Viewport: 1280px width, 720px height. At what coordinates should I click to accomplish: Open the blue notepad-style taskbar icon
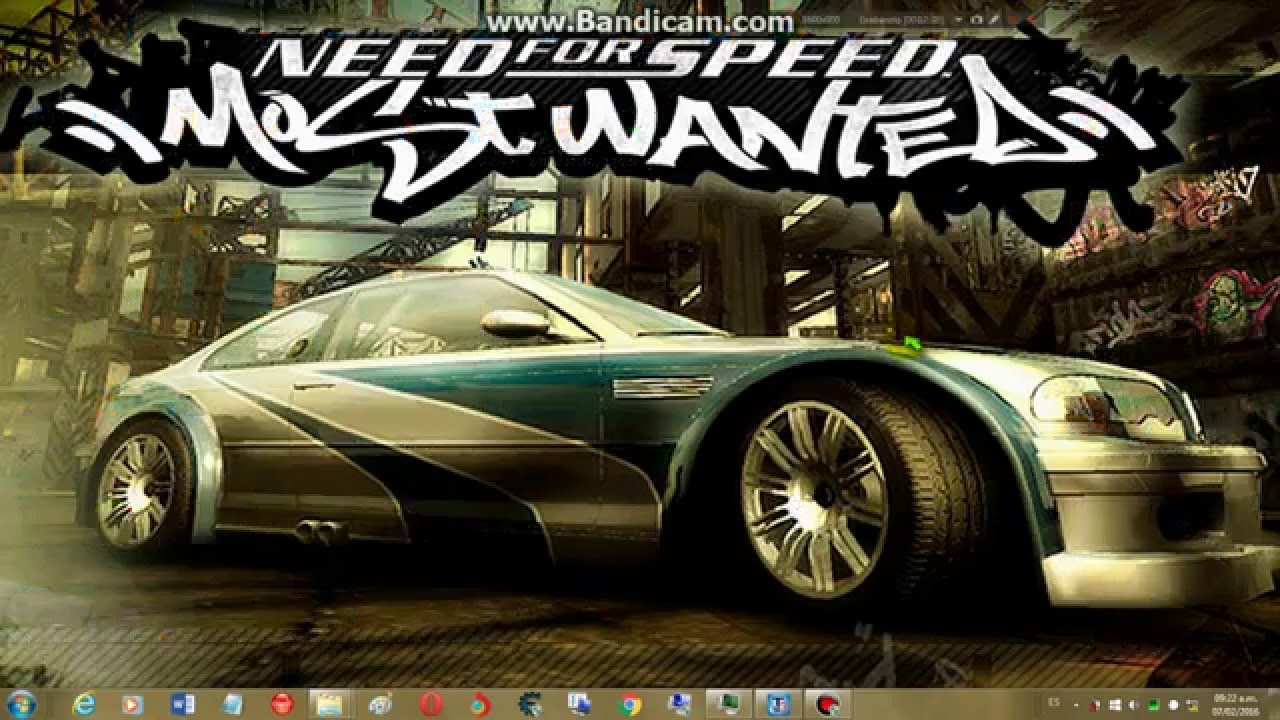tap(231, 704)
